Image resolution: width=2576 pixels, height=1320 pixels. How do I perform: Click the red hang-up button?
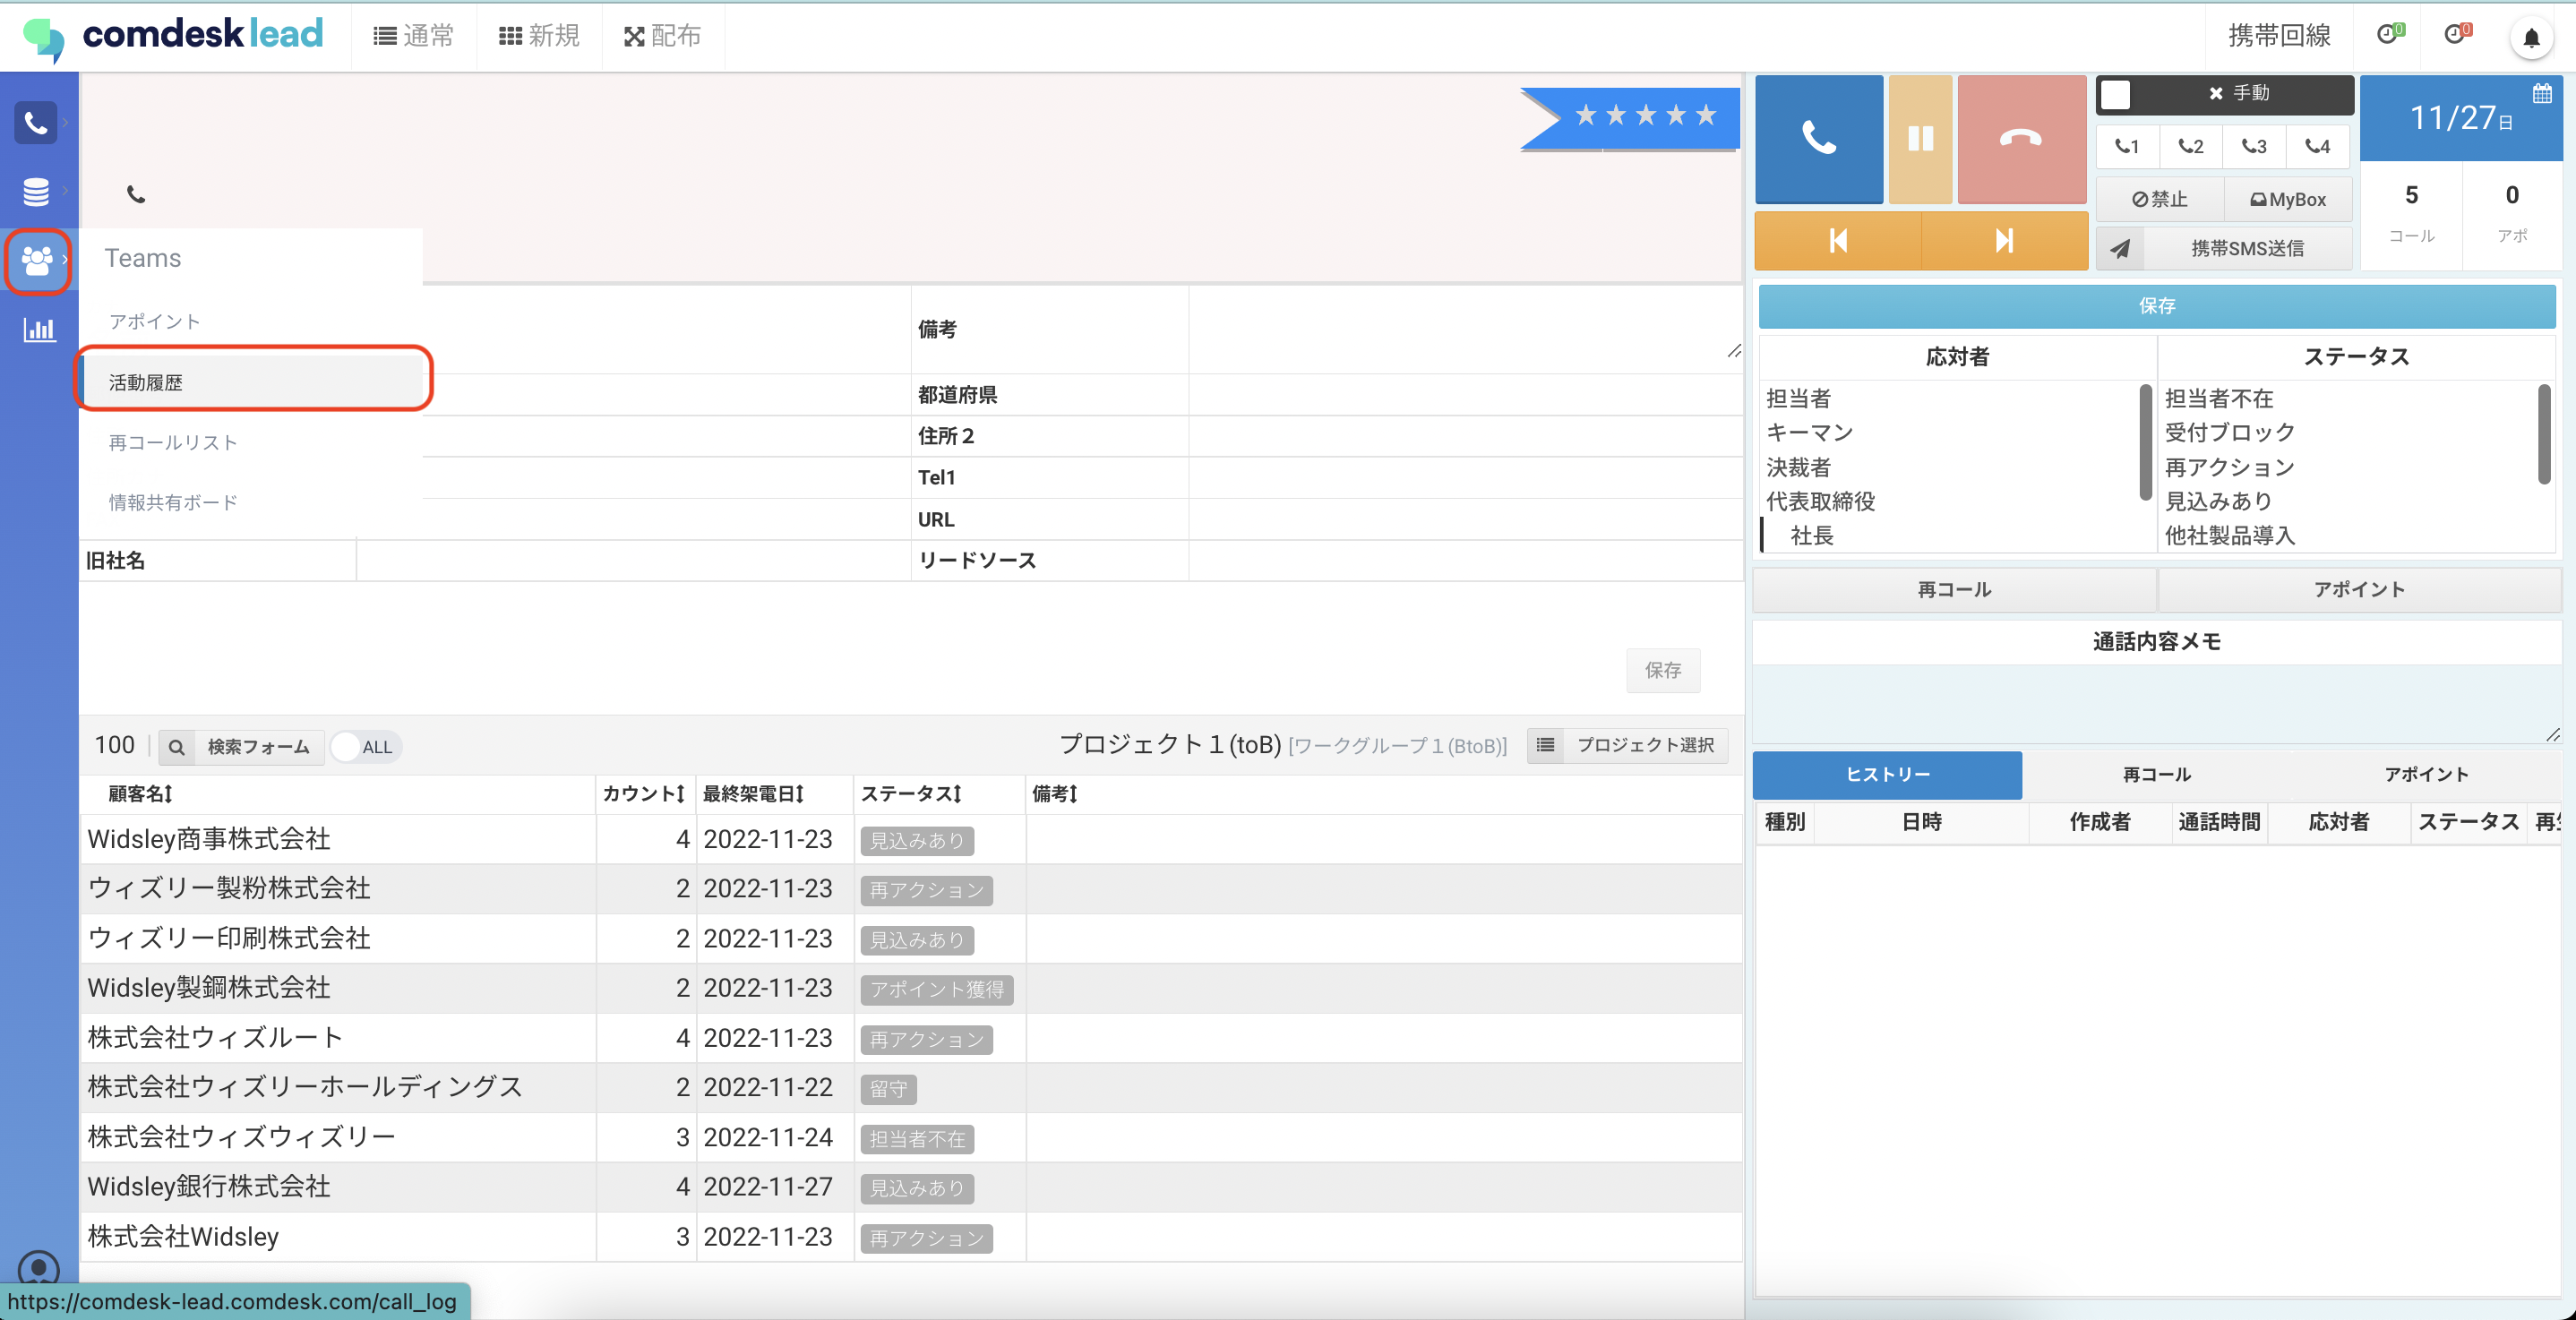click(x=2020, y=139)
